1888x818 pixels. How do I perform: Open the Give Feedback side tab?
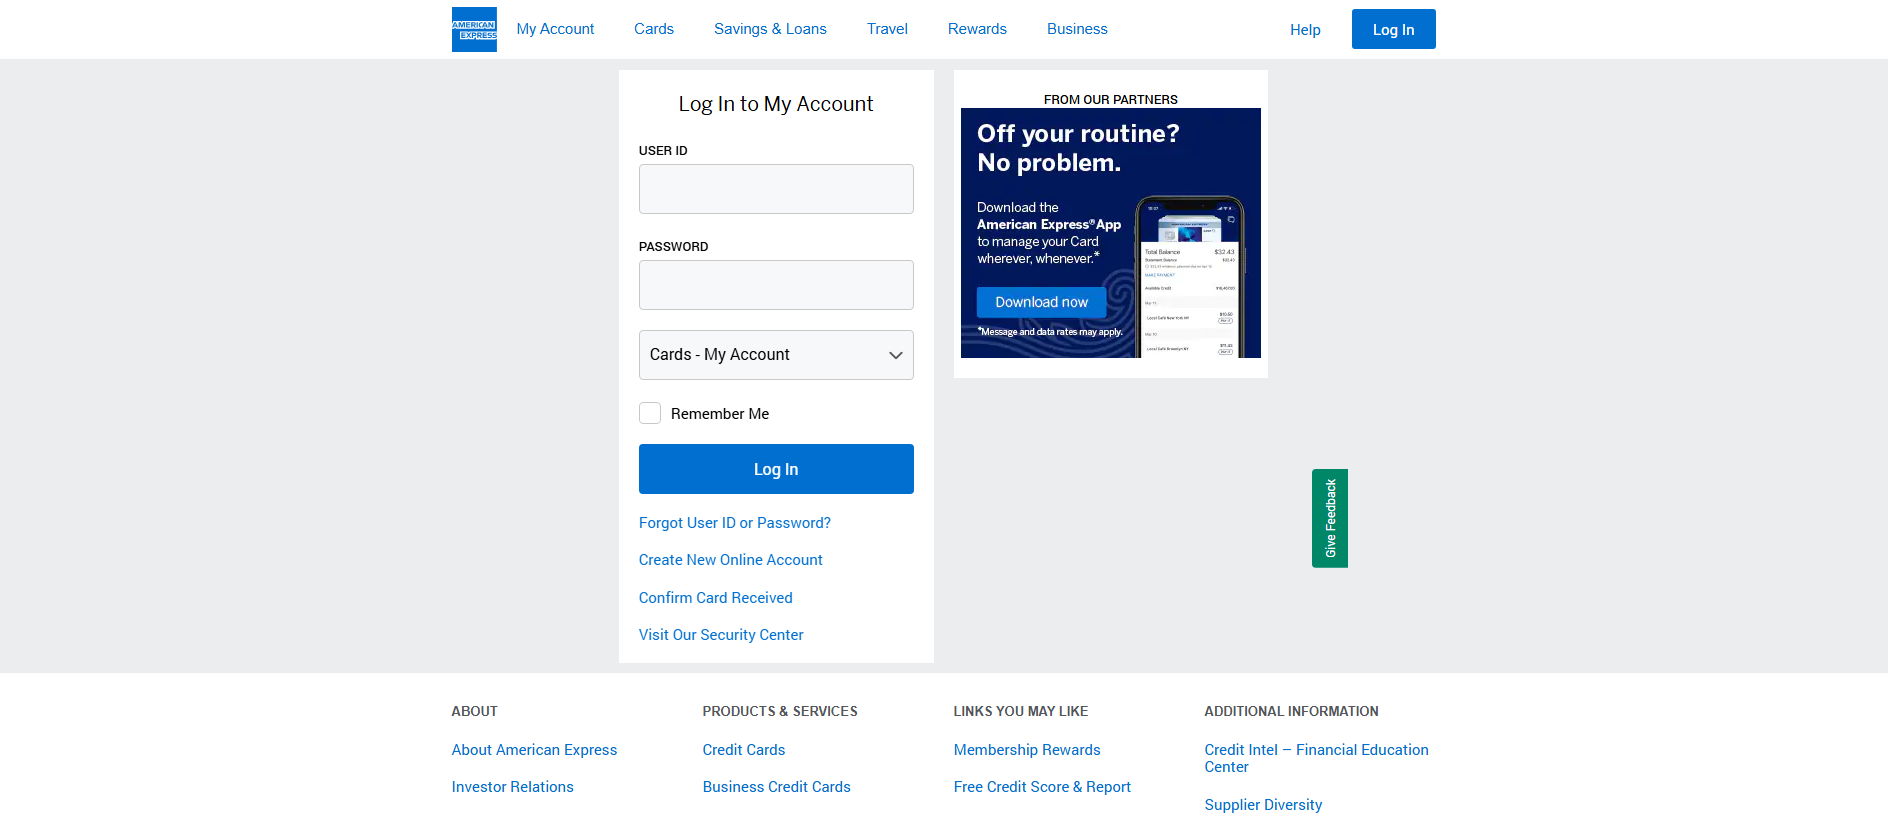click(x=1330, y=518)
